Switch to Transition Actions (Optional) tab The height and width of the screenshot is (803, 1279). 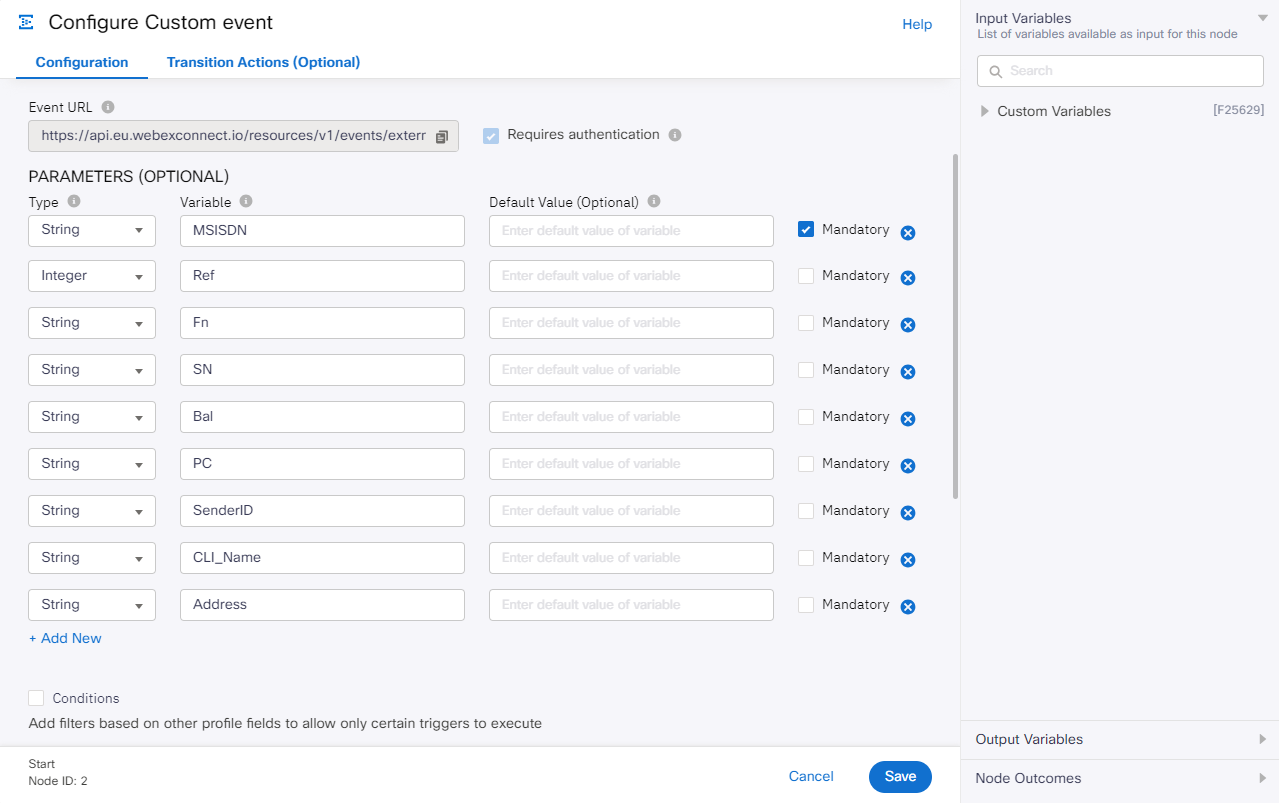[263, 62]
